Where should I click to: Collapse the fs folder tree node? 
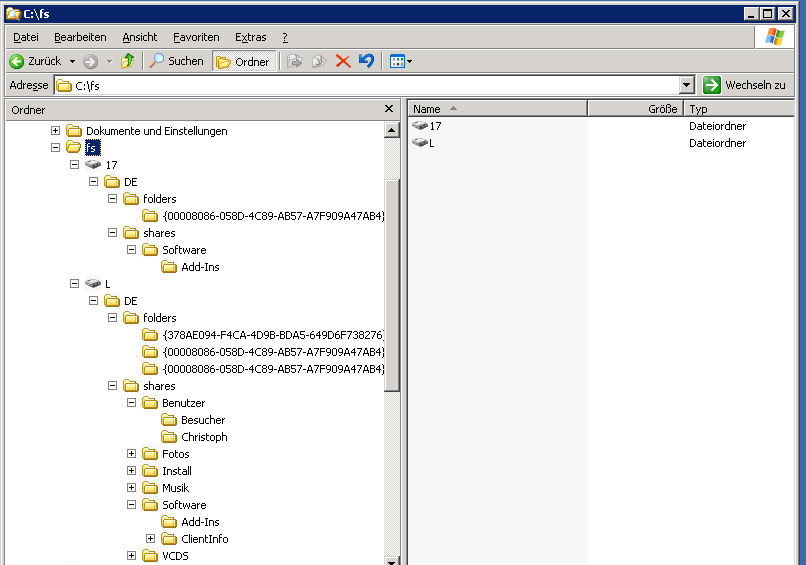(x=56, y=148)
